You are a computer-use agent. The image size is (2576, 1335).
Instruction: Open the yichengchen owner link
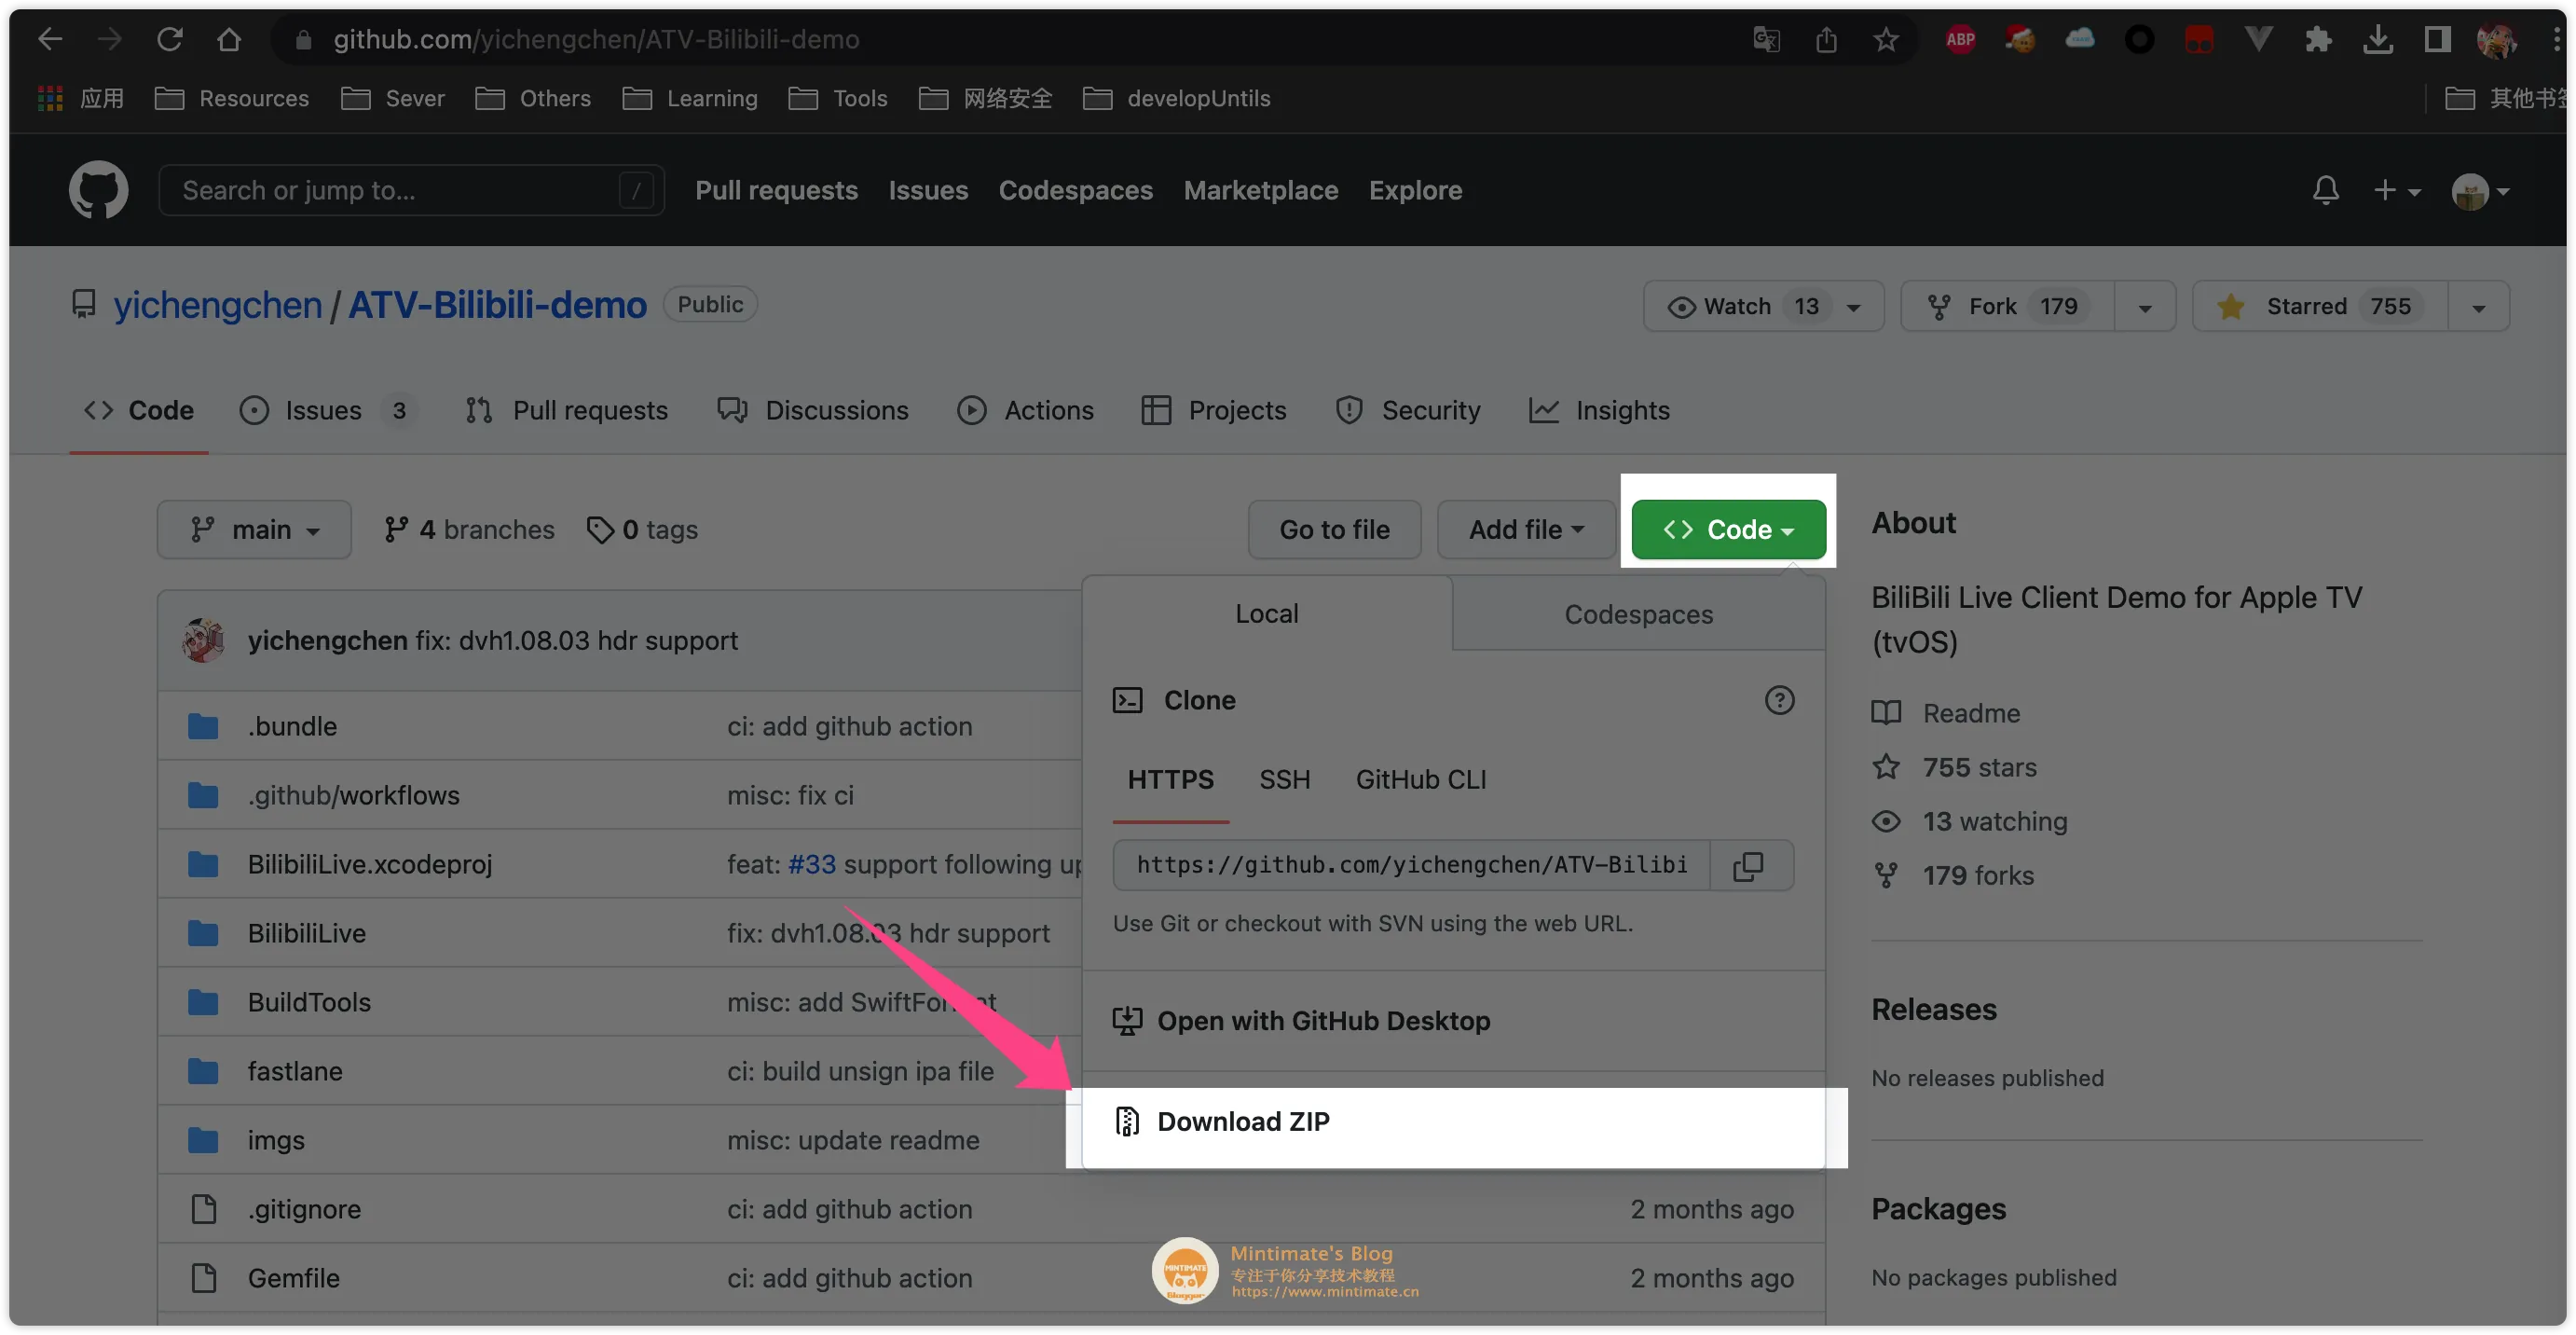pos(217,304)
